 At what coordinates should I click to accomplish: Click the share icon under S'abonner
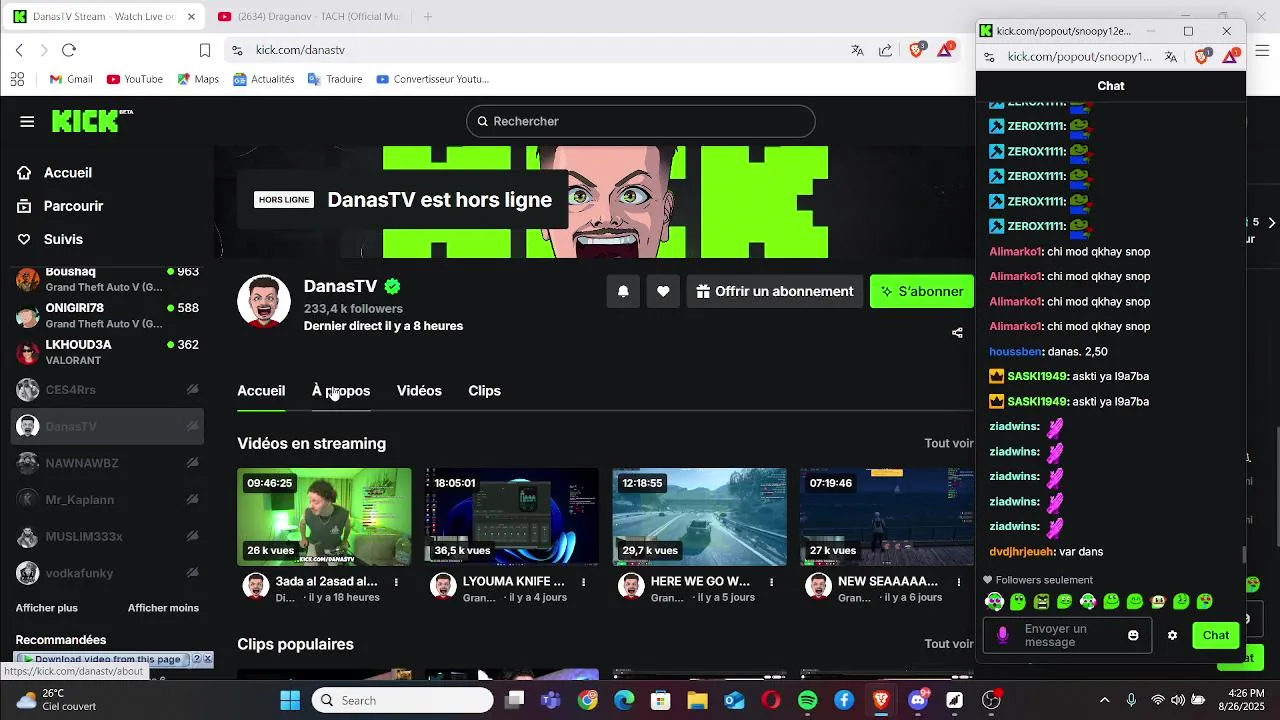(x=957, y=333)
